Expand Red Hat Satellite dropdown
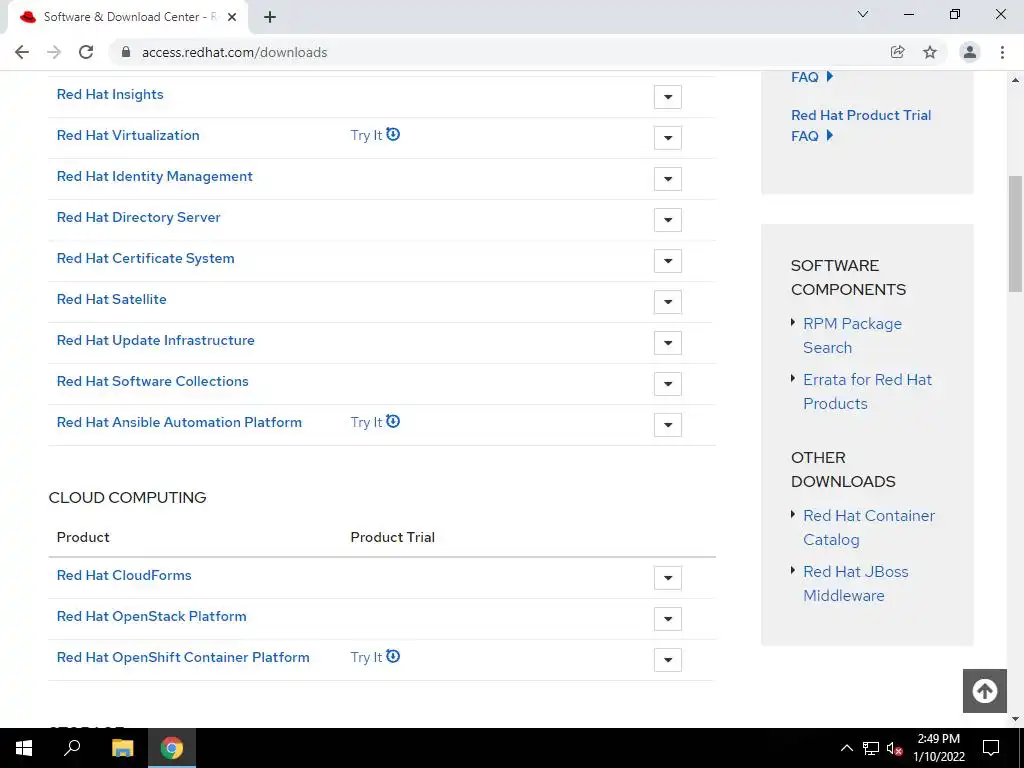The width and height of the screenshot is (1024, 768). click(x=667, y=302)
